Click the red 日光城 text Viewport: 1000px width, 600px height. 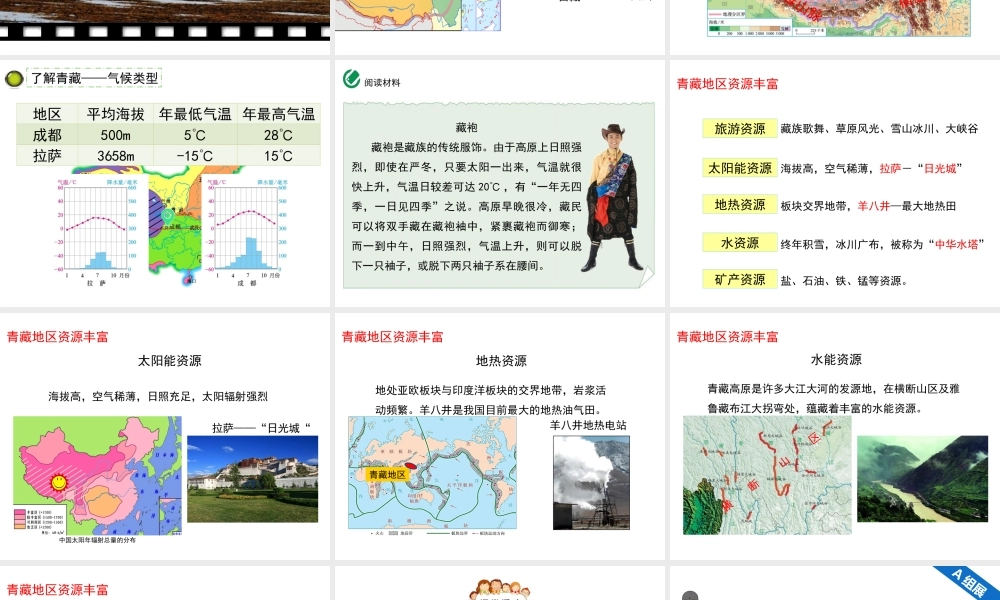(940, 168)
